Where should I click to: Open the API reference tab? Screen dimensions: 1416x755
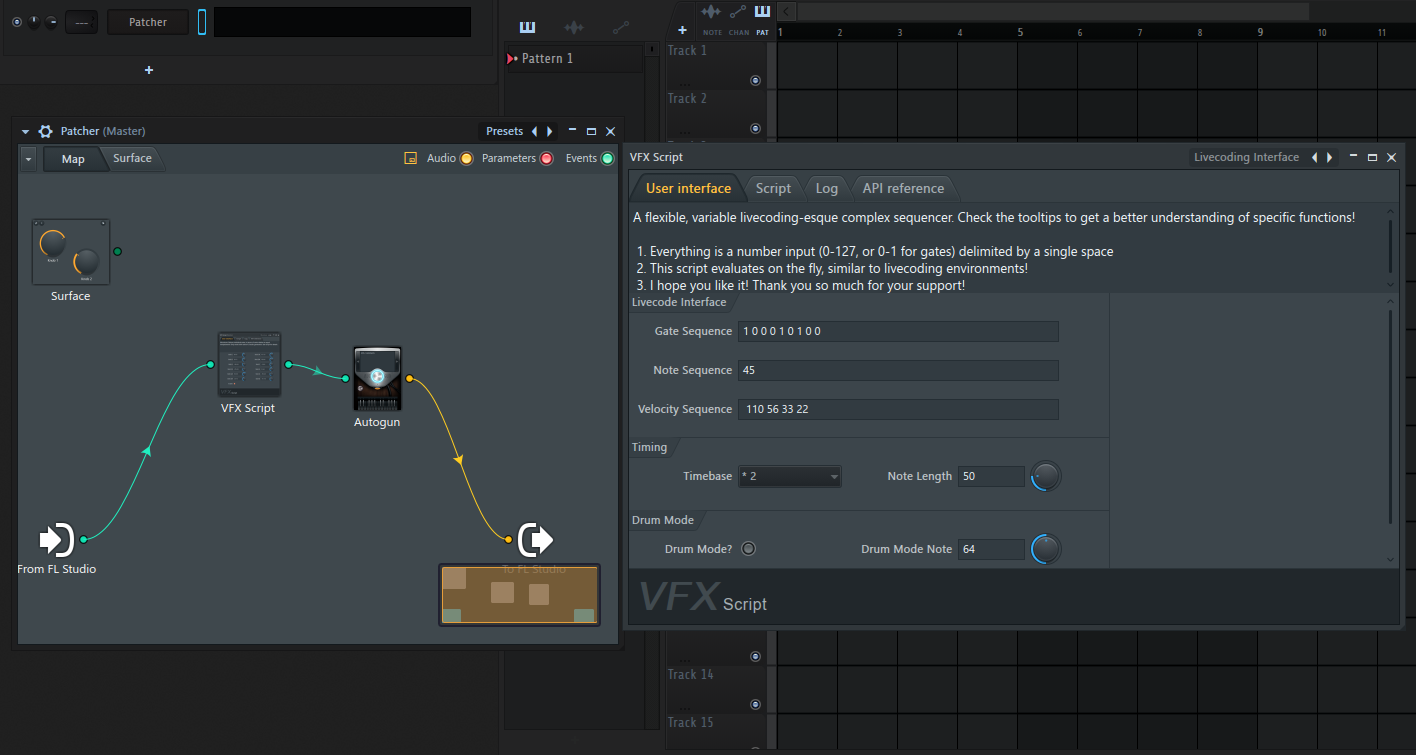pyautogui.click(x=903, y=188)
